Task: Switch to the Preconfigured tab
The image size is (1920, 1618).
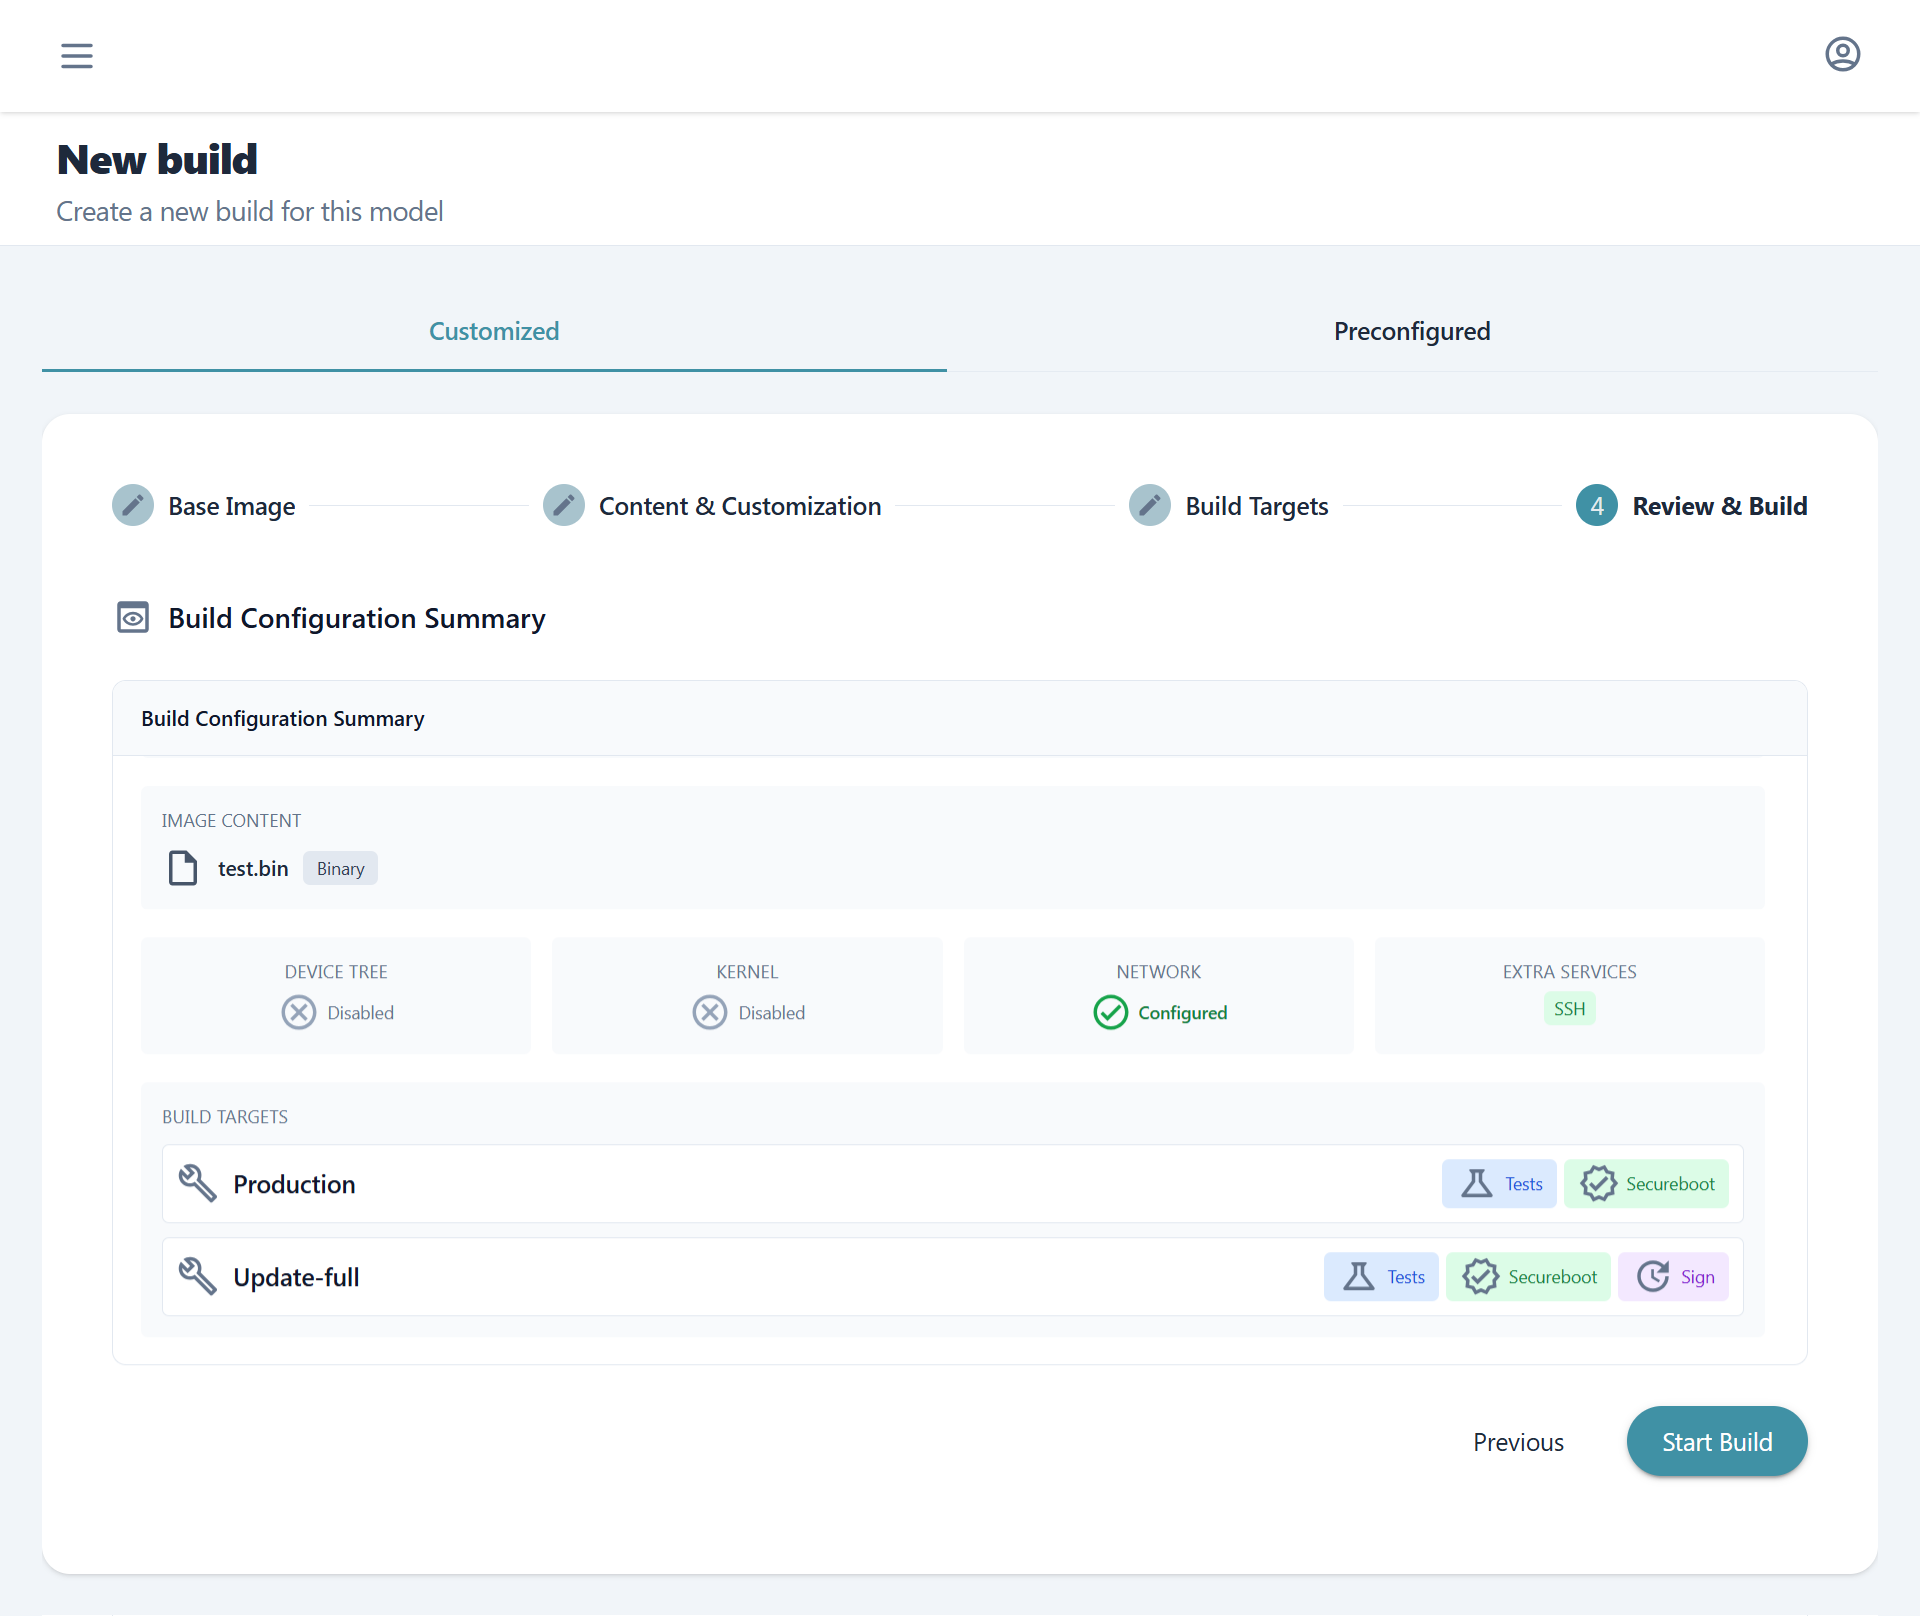Action: tap(1411, 332)
